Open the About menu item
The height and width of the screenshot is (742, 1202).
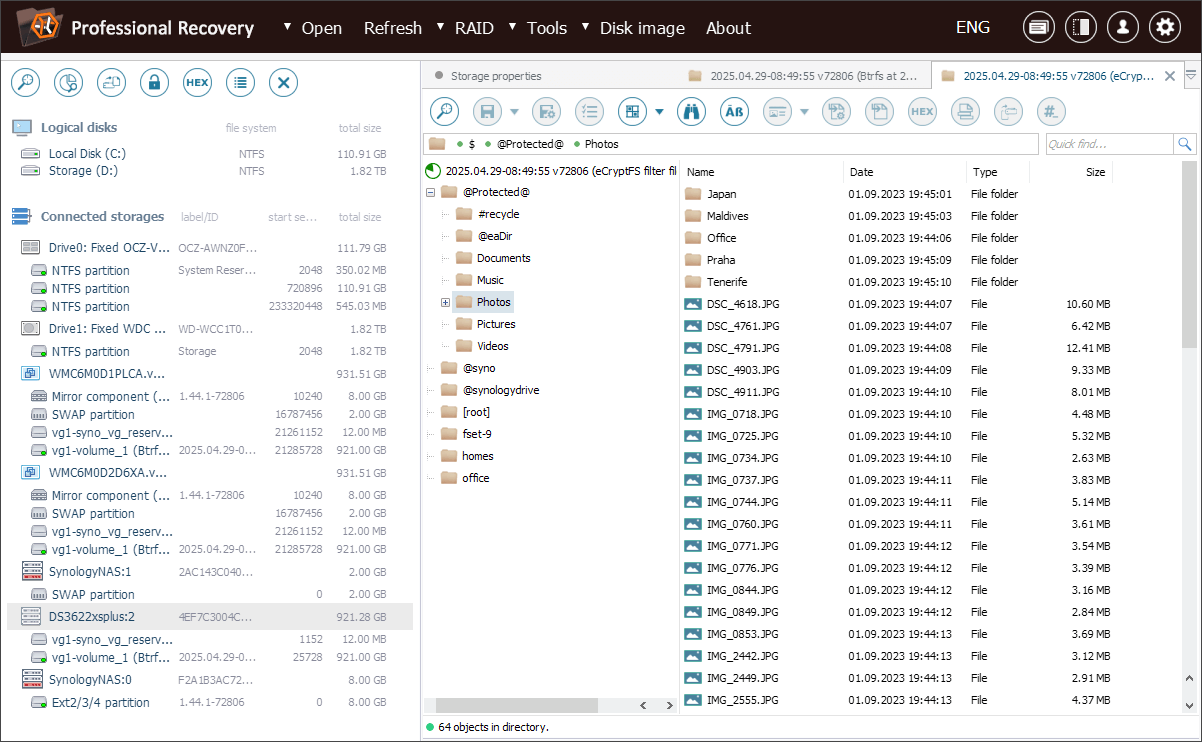tap(728, 28)
